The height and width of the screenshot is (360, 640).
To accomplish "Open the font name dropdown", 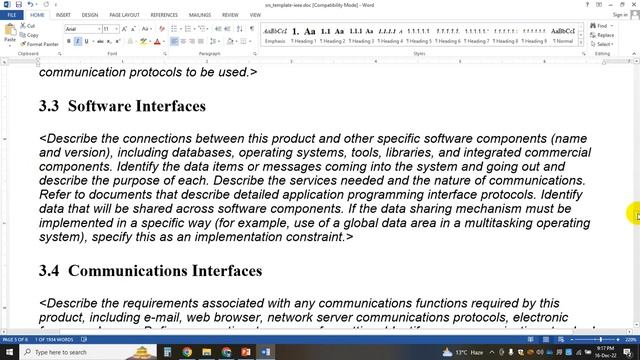I will coord(99,29).
